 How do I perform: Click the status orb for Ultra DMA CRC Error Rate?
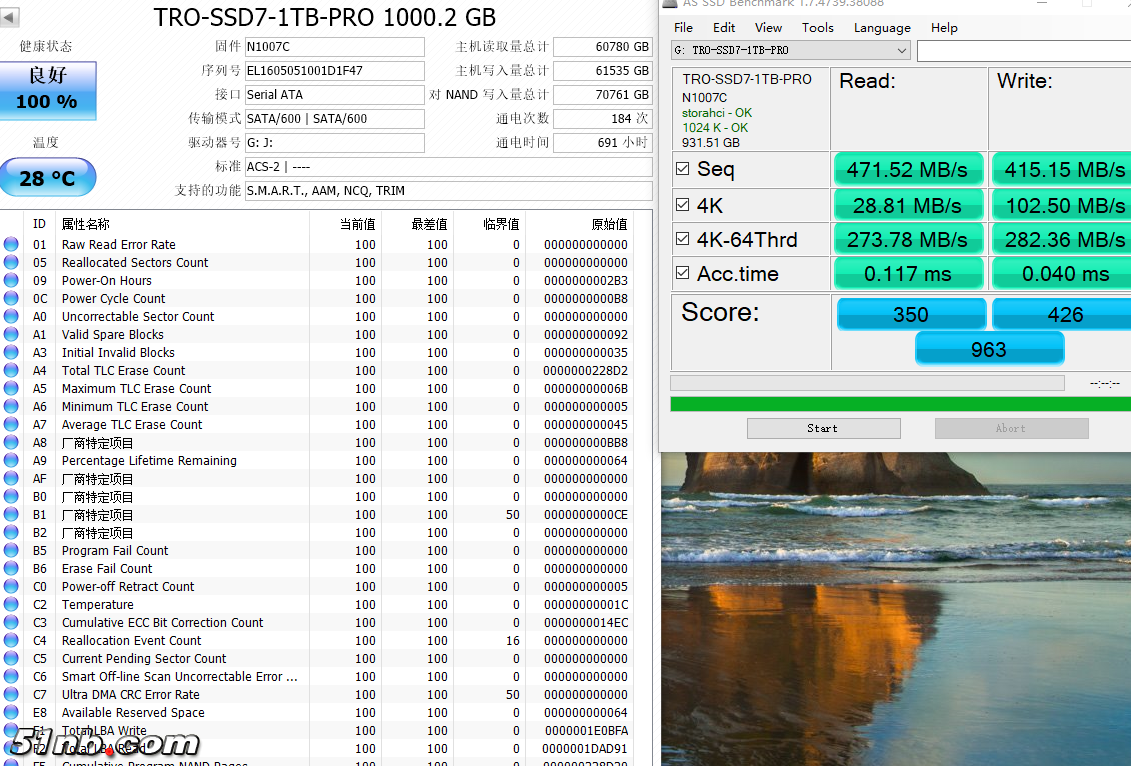(11, 694)
